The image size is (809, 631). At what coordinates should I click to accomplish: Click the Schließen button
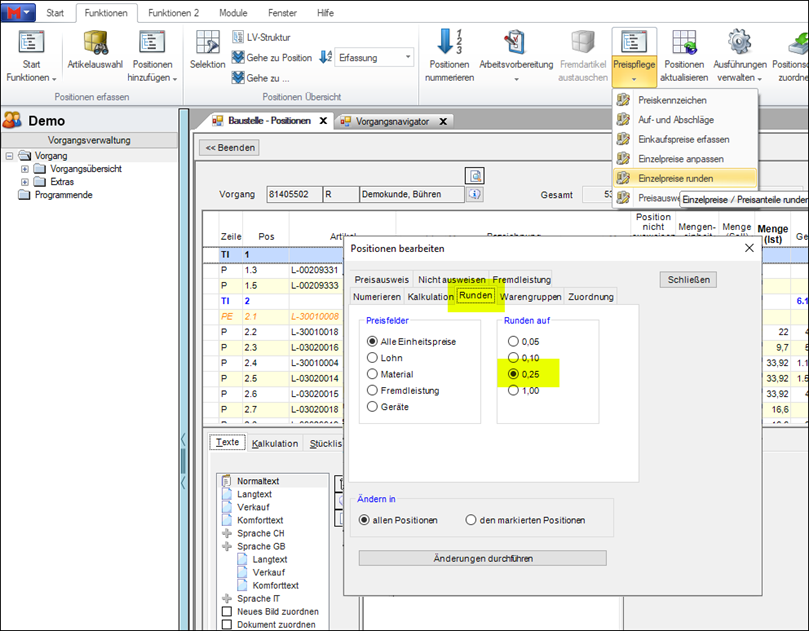(x=688, y=280)
